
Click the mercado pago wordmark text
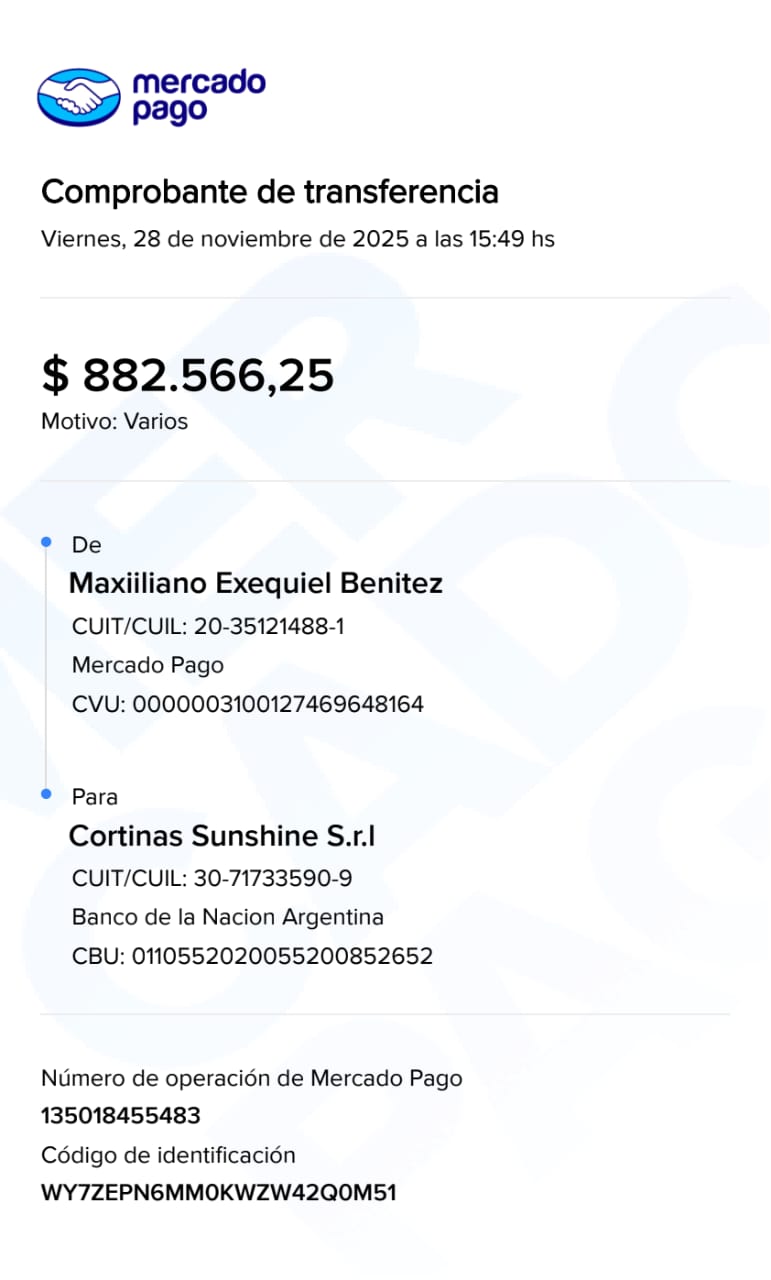point(198,96)
